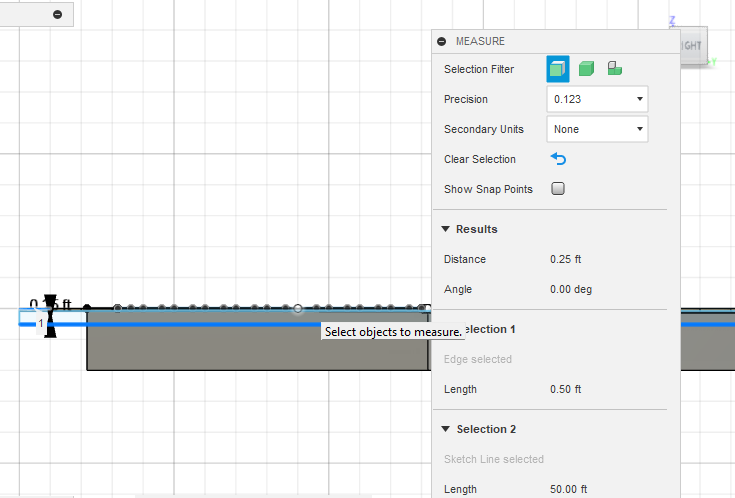Click the Angle value 0.00 deg
Image resolution: width=735 pixels, height=498 pixels.
click(571, 289)
